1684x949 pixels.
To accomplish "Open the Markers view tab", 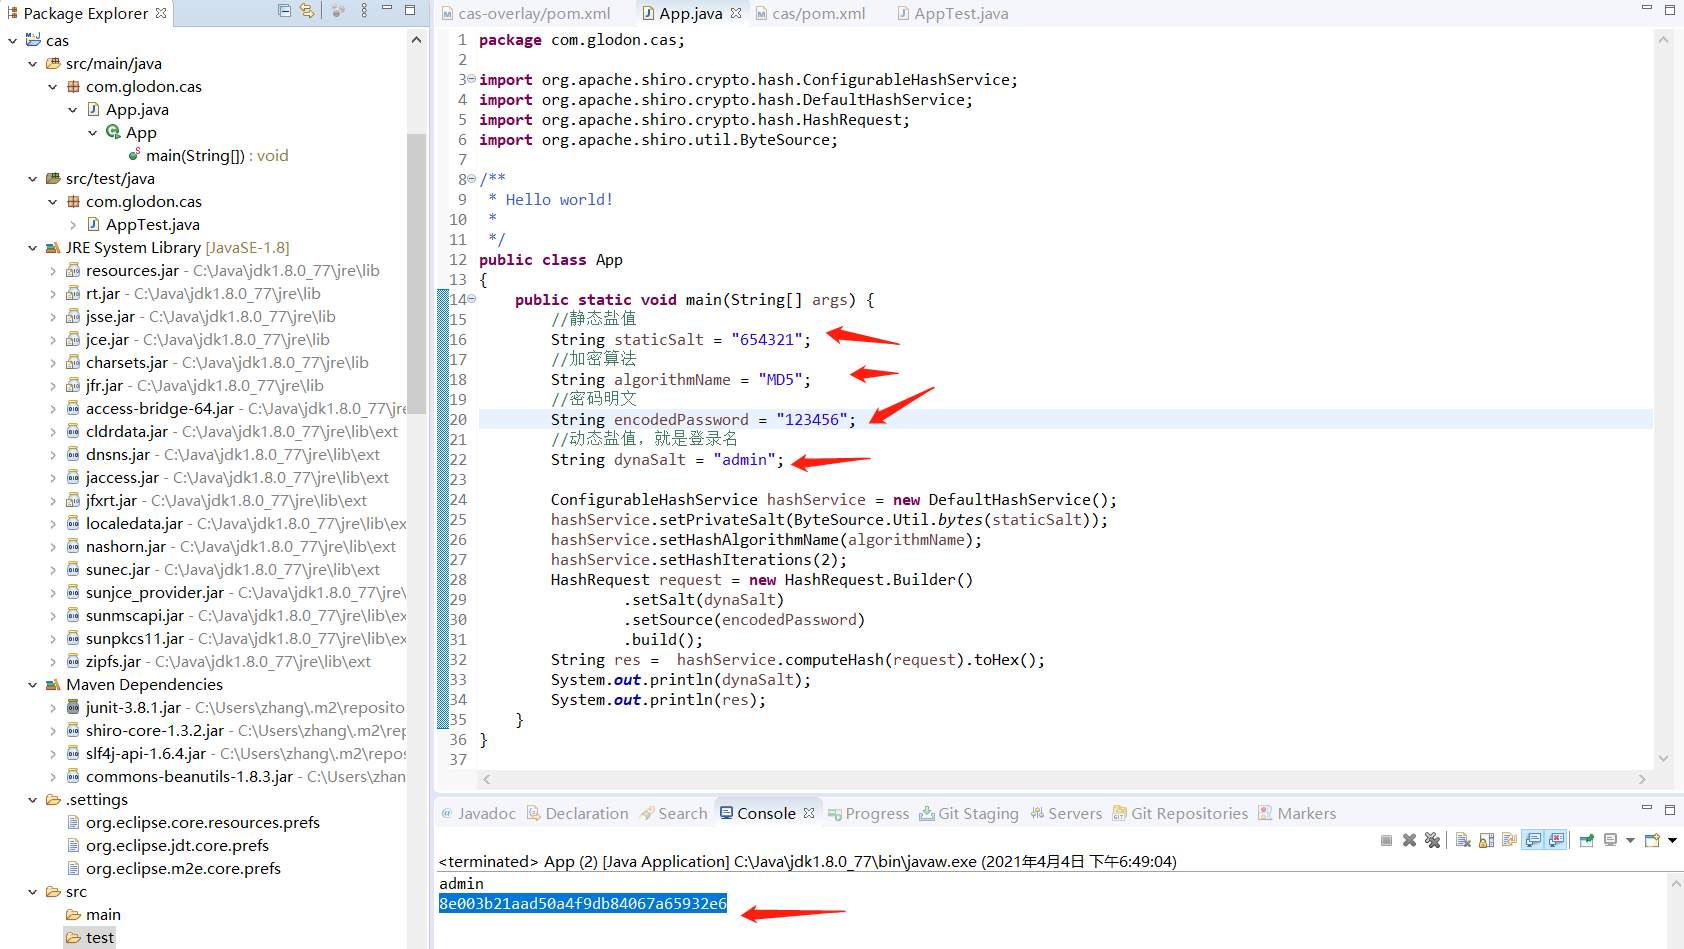I will 1297,813.
